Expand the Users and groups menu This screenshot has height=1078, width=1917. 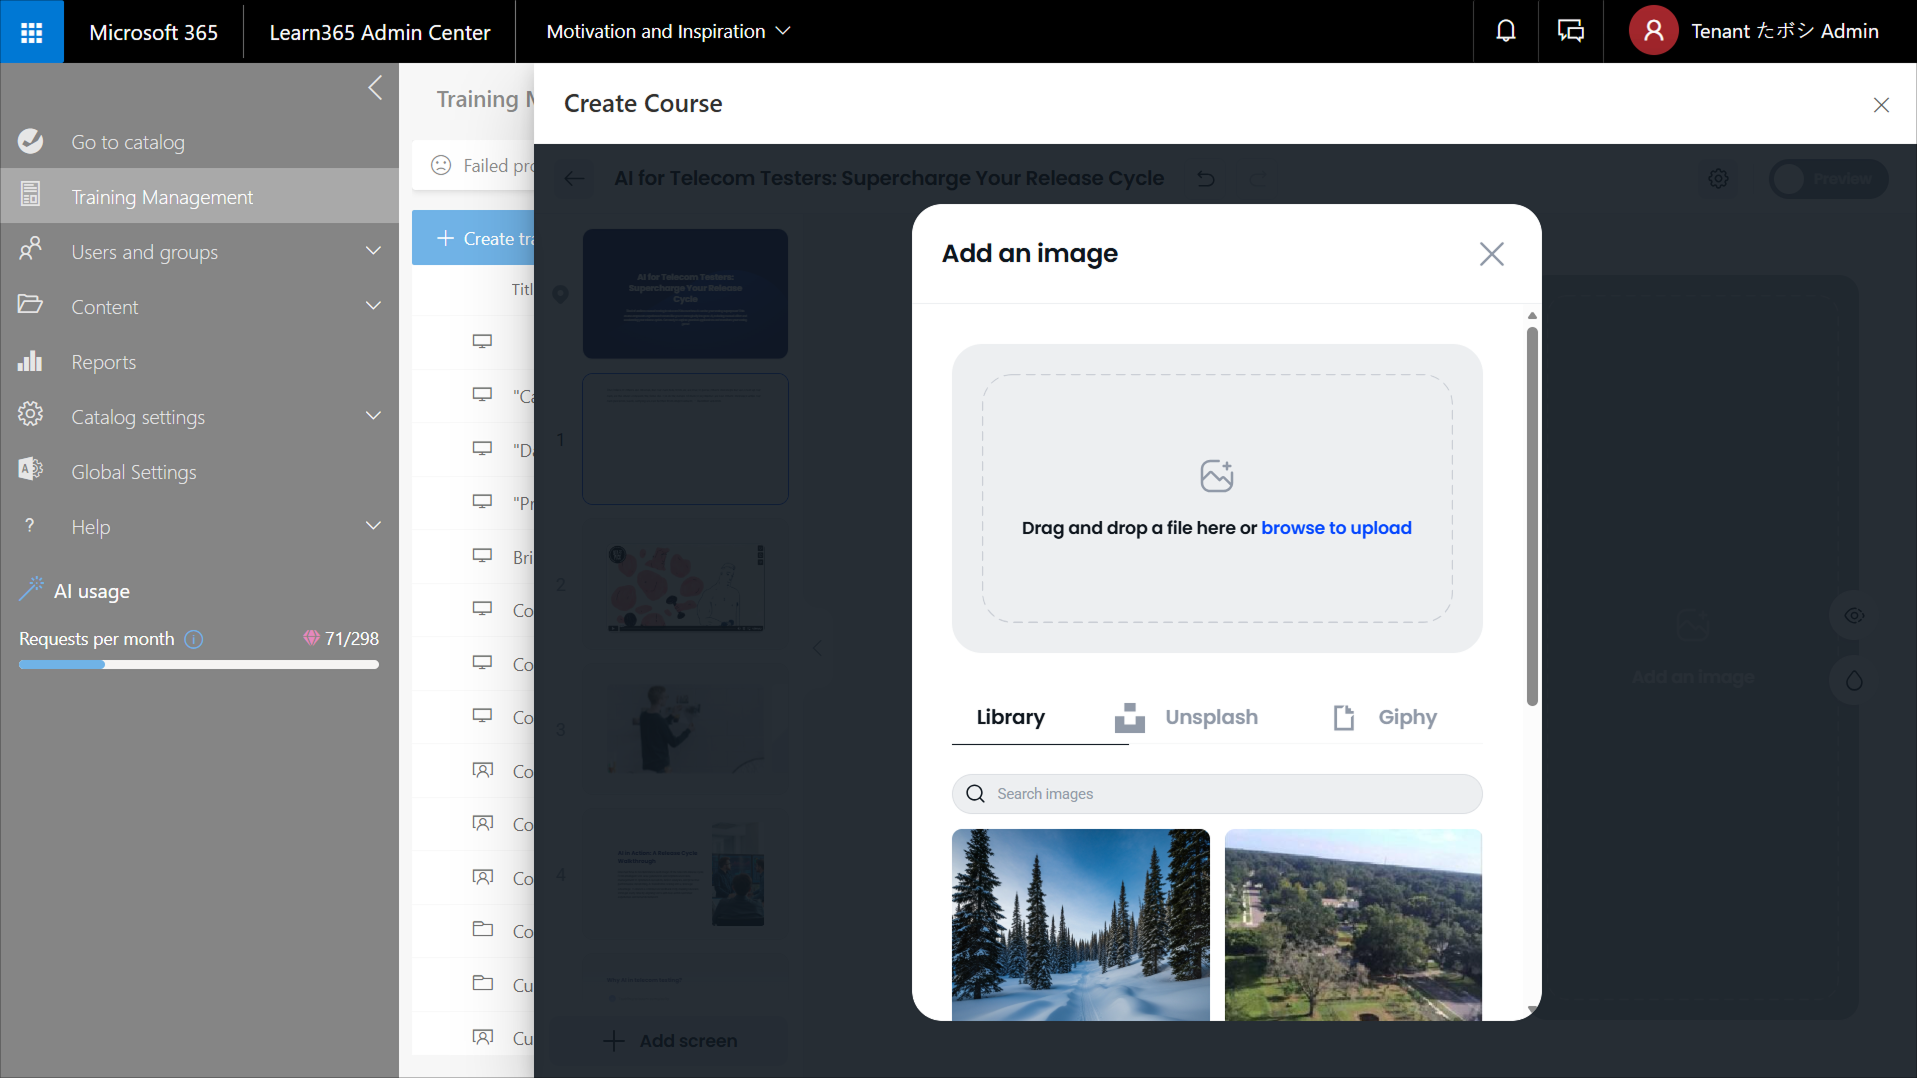373,251
